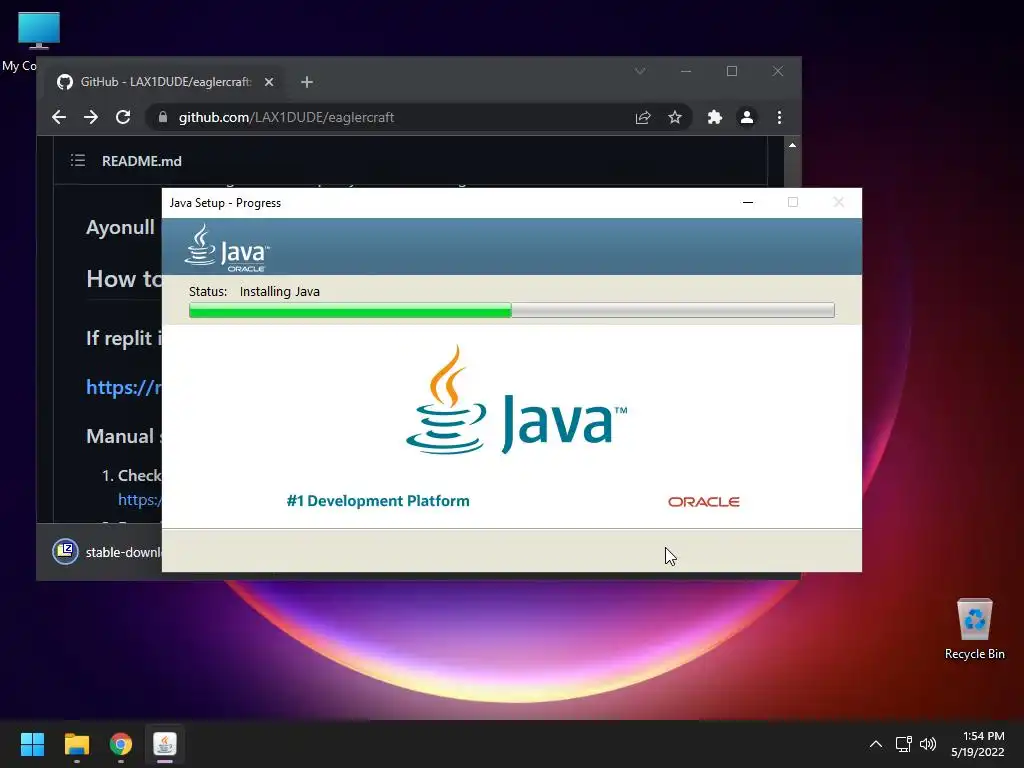Open network status tray icon
This screenshot has width=1024, height=768.
tap(903, 744)
